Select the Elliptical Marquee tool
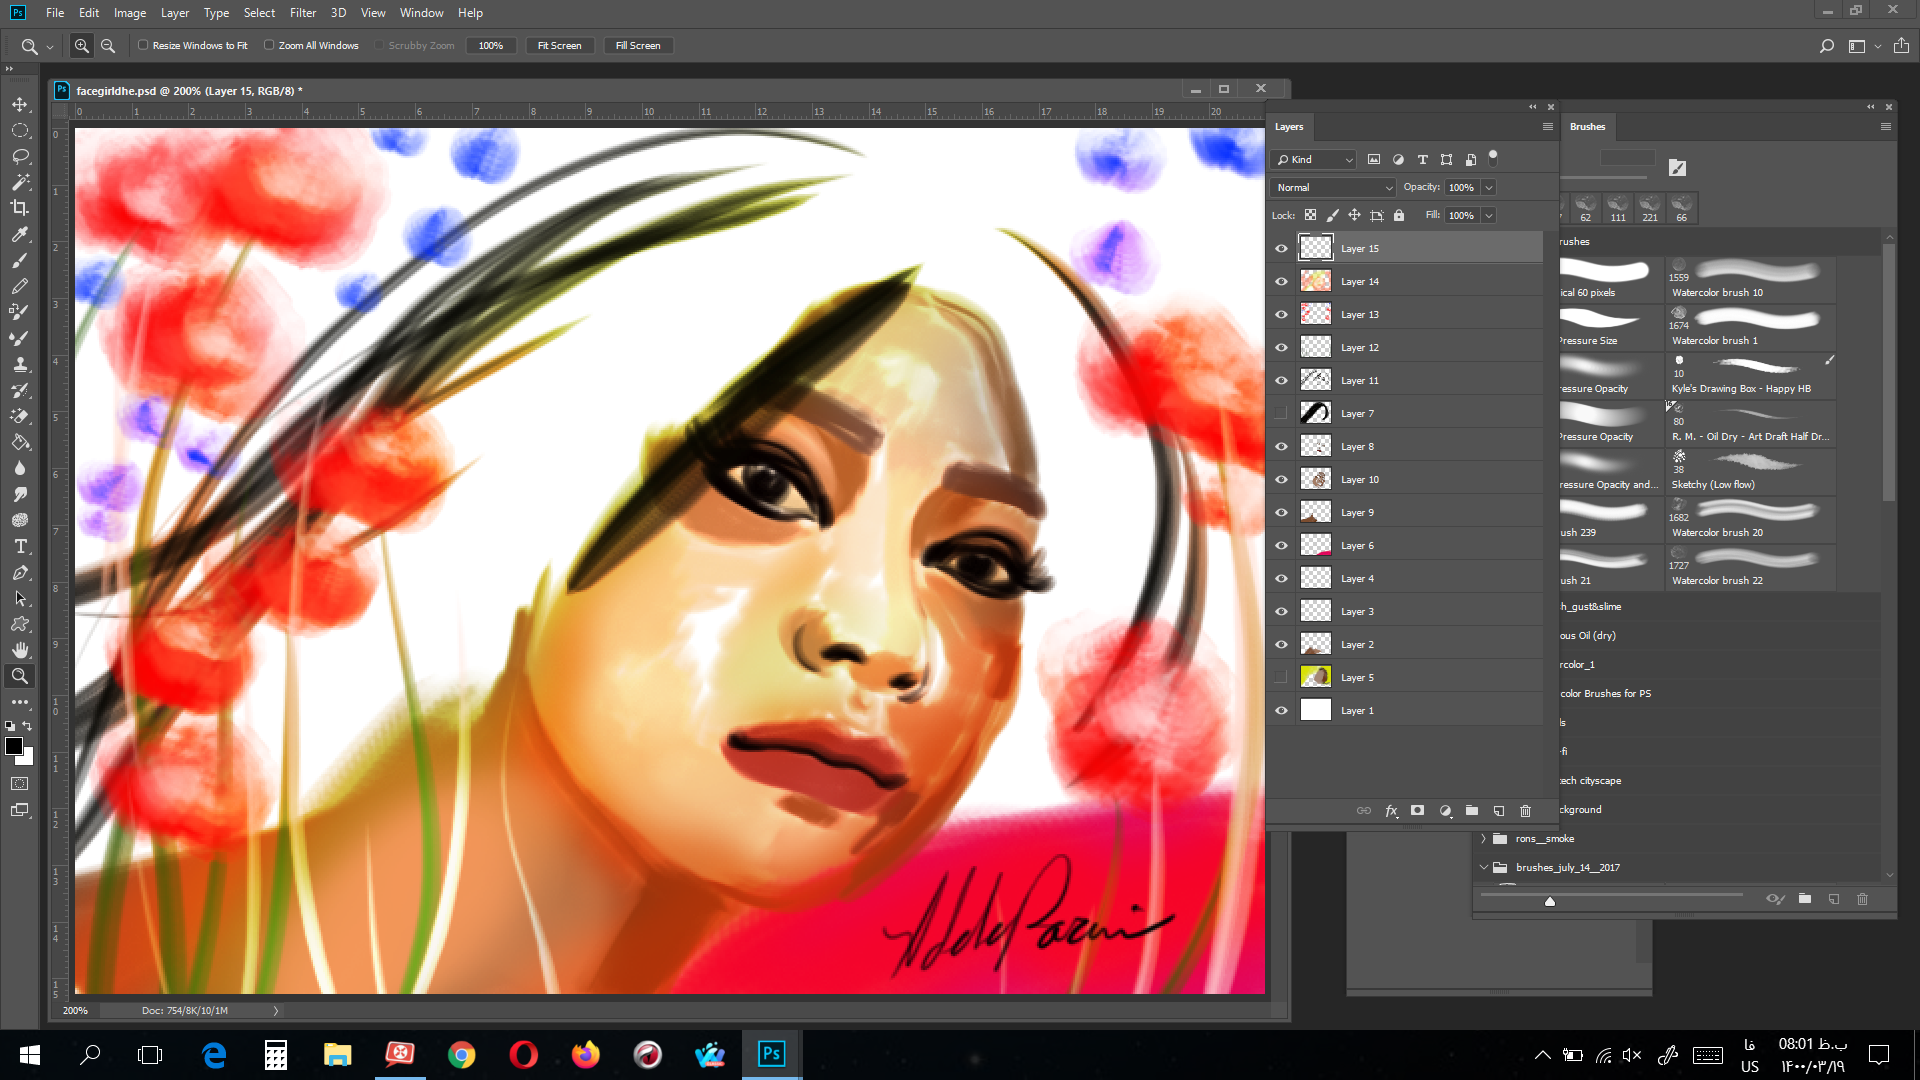Viewport: 1920px width, 1080px height. 20,131
